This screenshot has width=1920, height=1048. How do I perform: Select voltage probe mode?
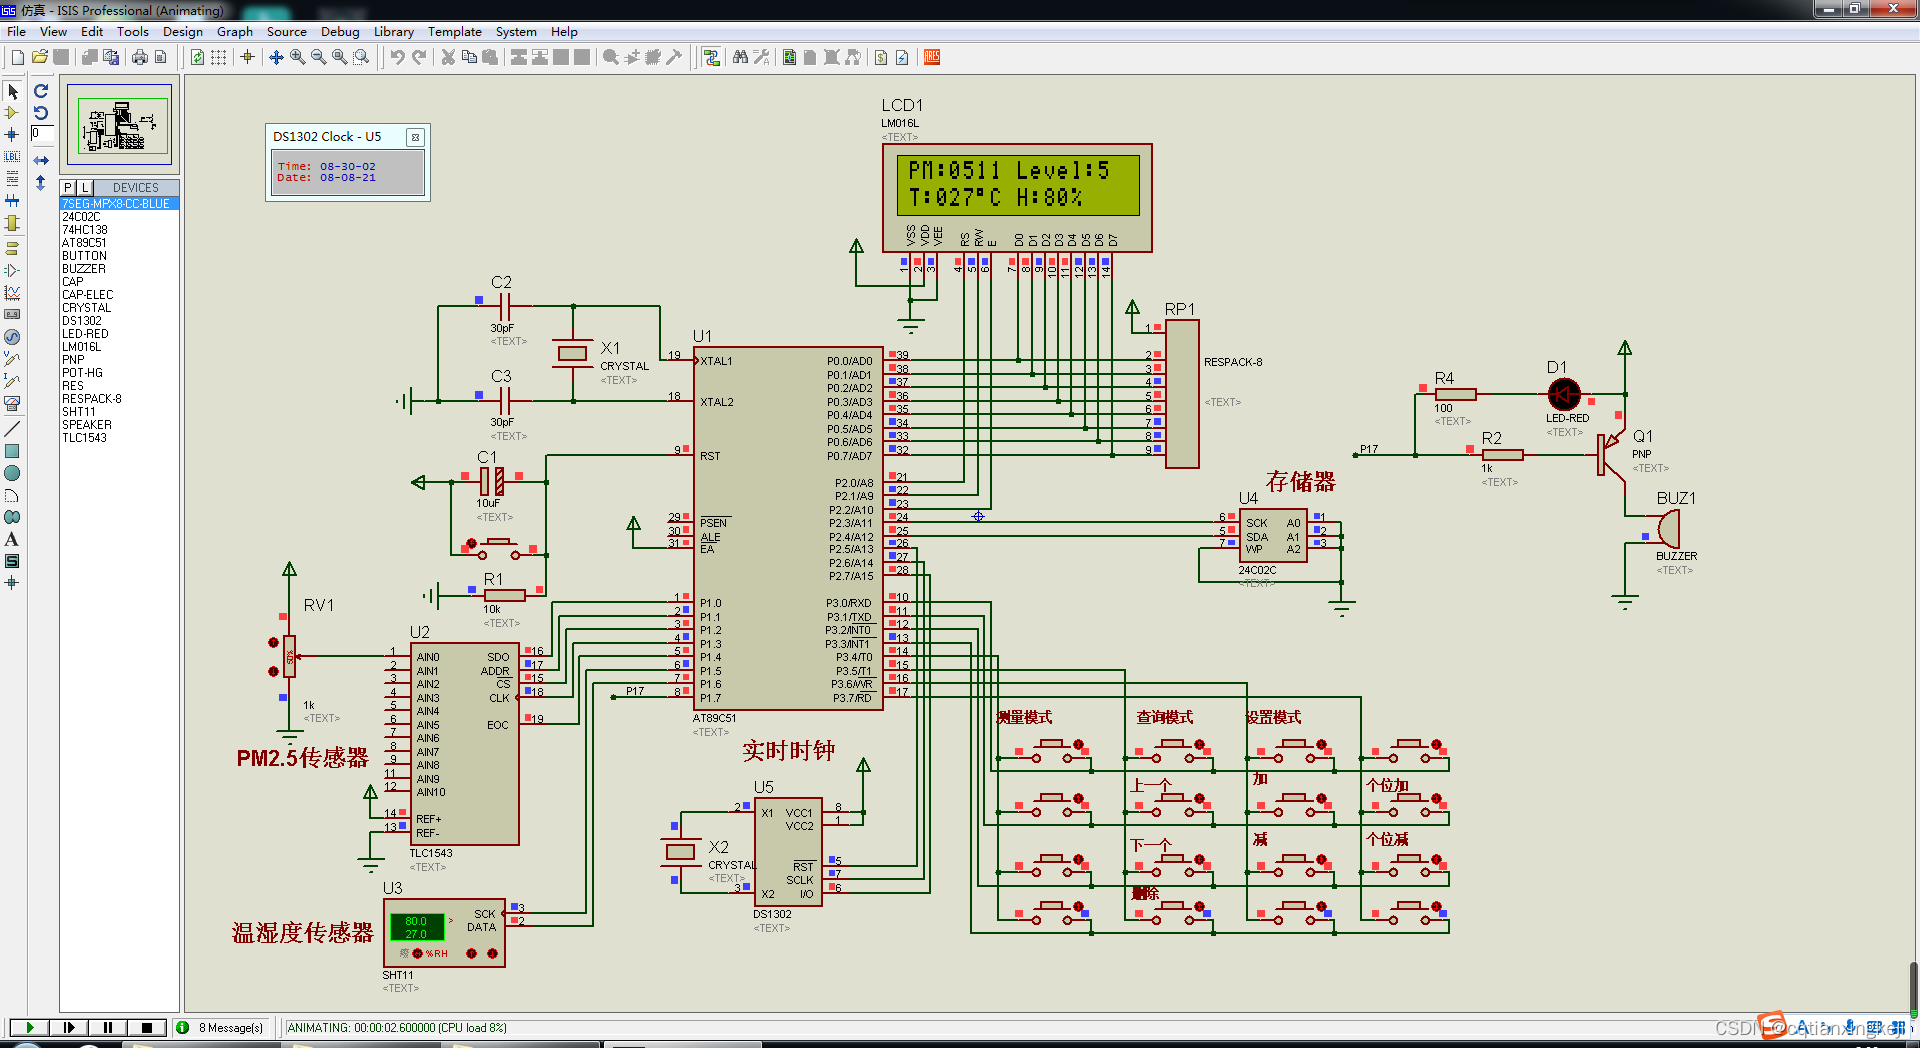12,358
